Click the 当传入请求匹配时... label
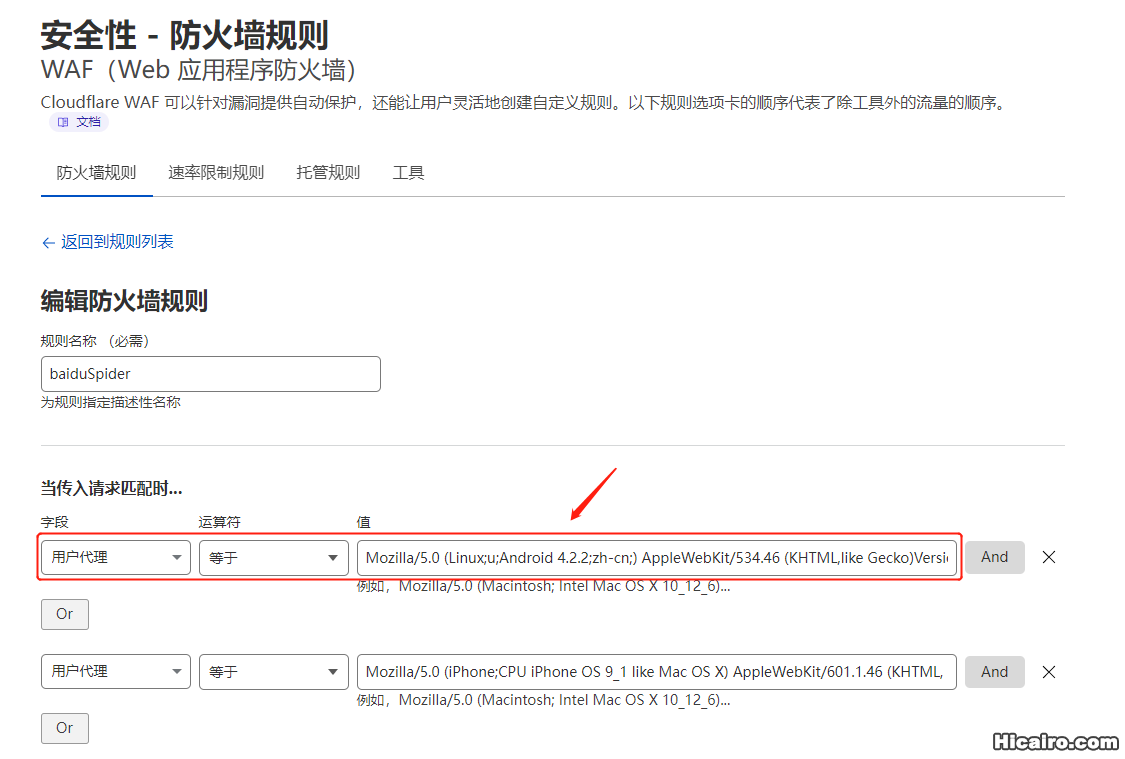Image resolution: width=1125 pixels, height=759 pixels. 111,489
